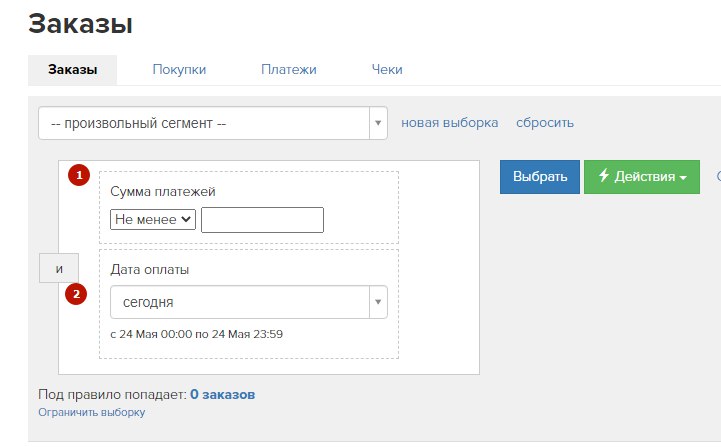
Task: Click the blue Выбрать button
Action: click(540, 177)
